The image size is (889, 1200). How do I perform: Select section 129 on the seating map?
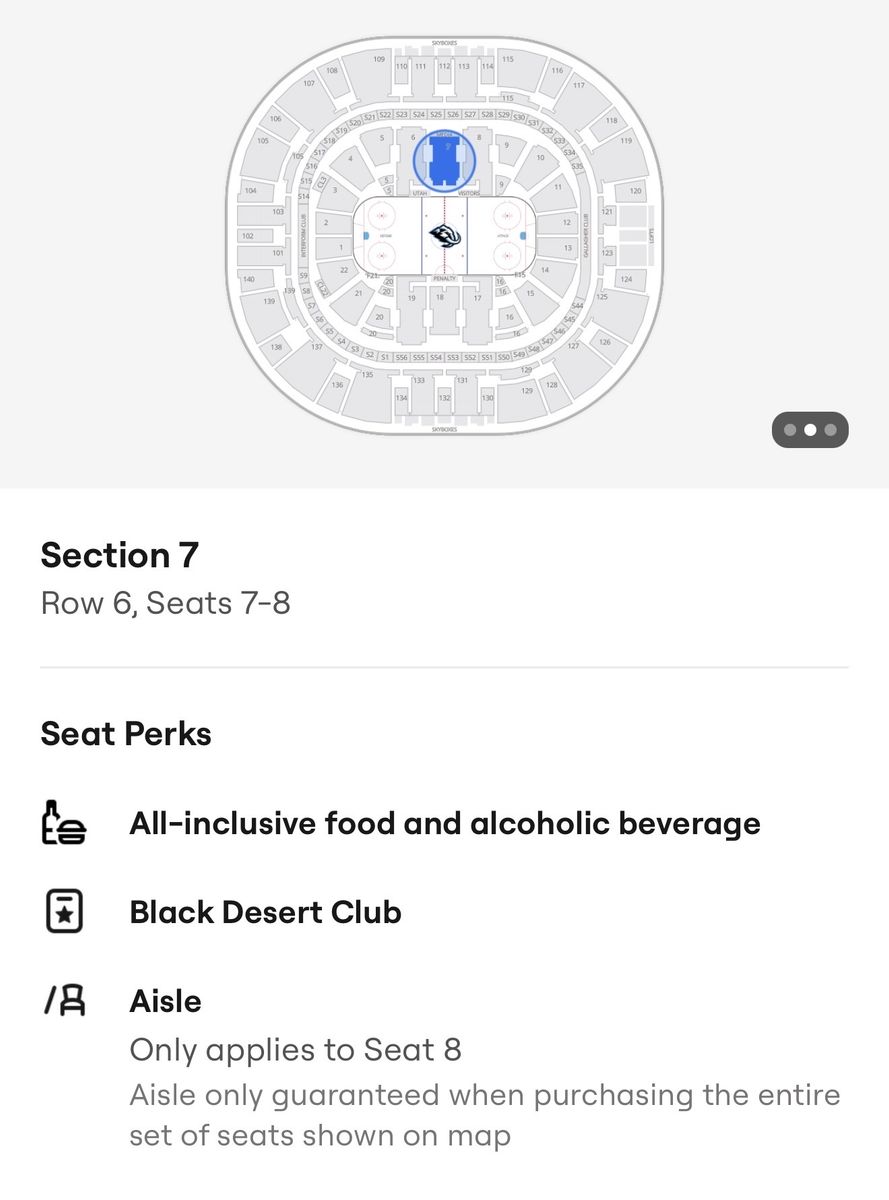coord(526,390)
